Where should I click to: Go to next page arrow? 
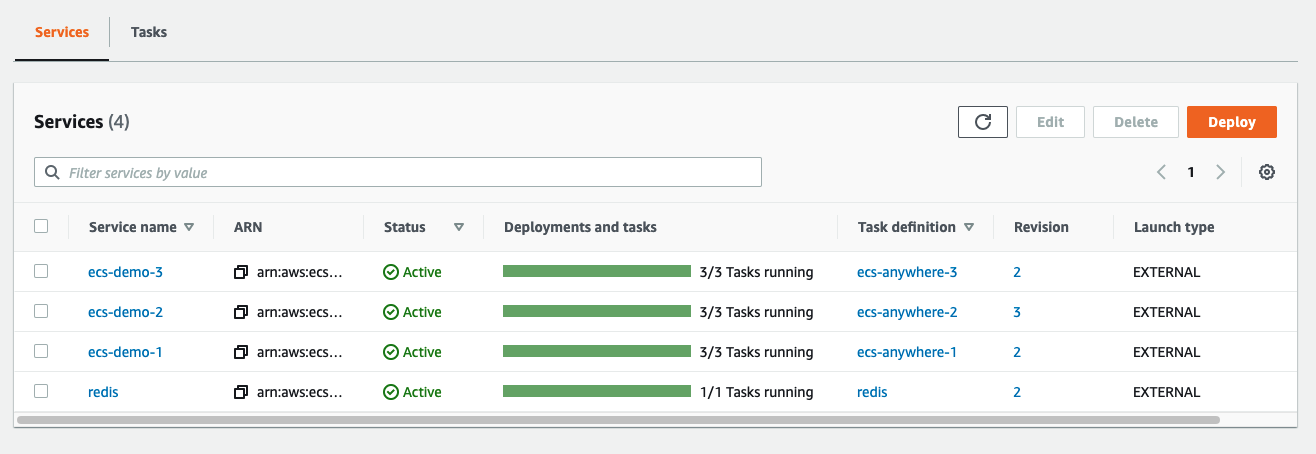point(1220,172)
